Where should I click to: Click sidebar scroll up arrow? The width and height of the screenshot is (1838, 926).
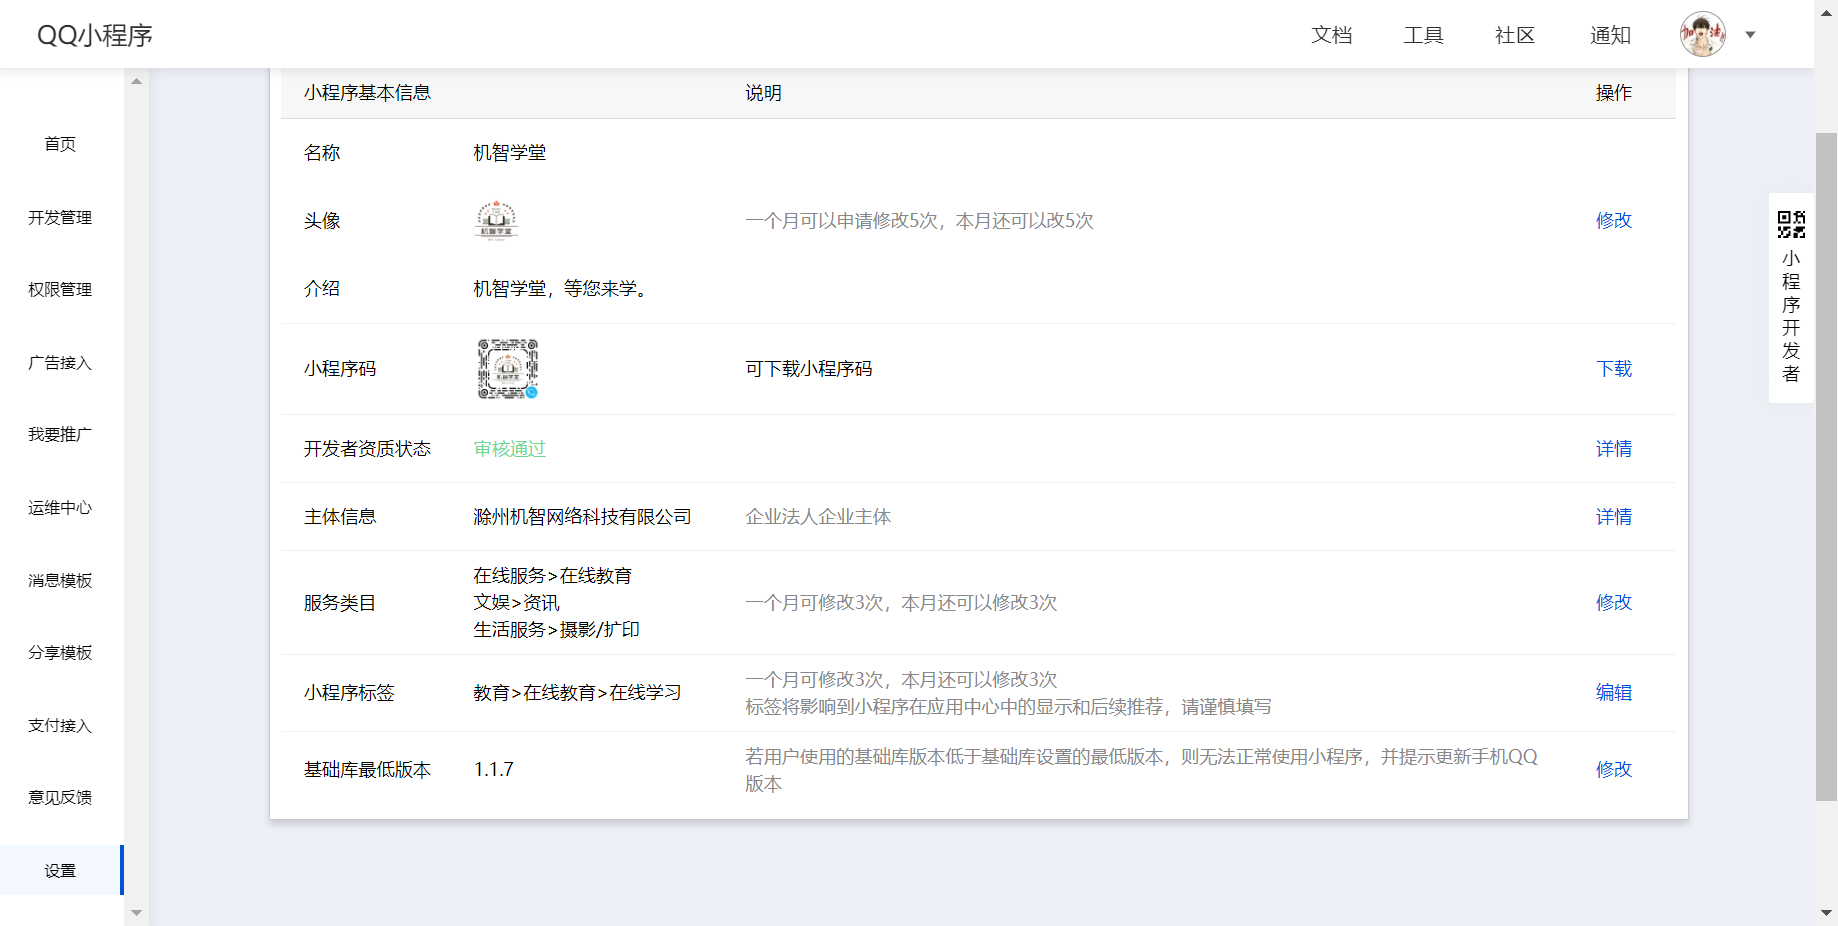click(137, 81)
